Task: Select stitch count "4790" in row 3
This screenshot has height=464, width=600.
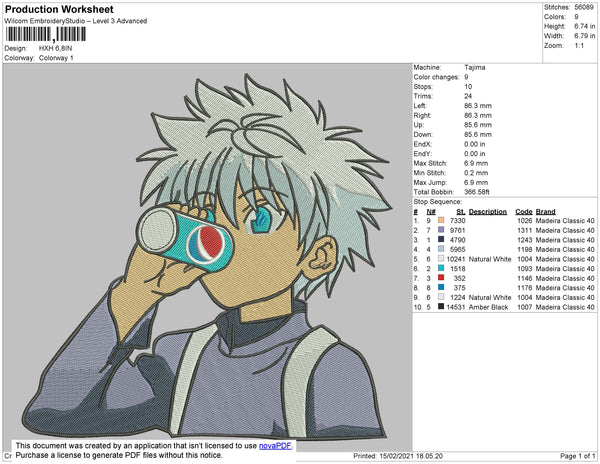Action: point(458,240)
